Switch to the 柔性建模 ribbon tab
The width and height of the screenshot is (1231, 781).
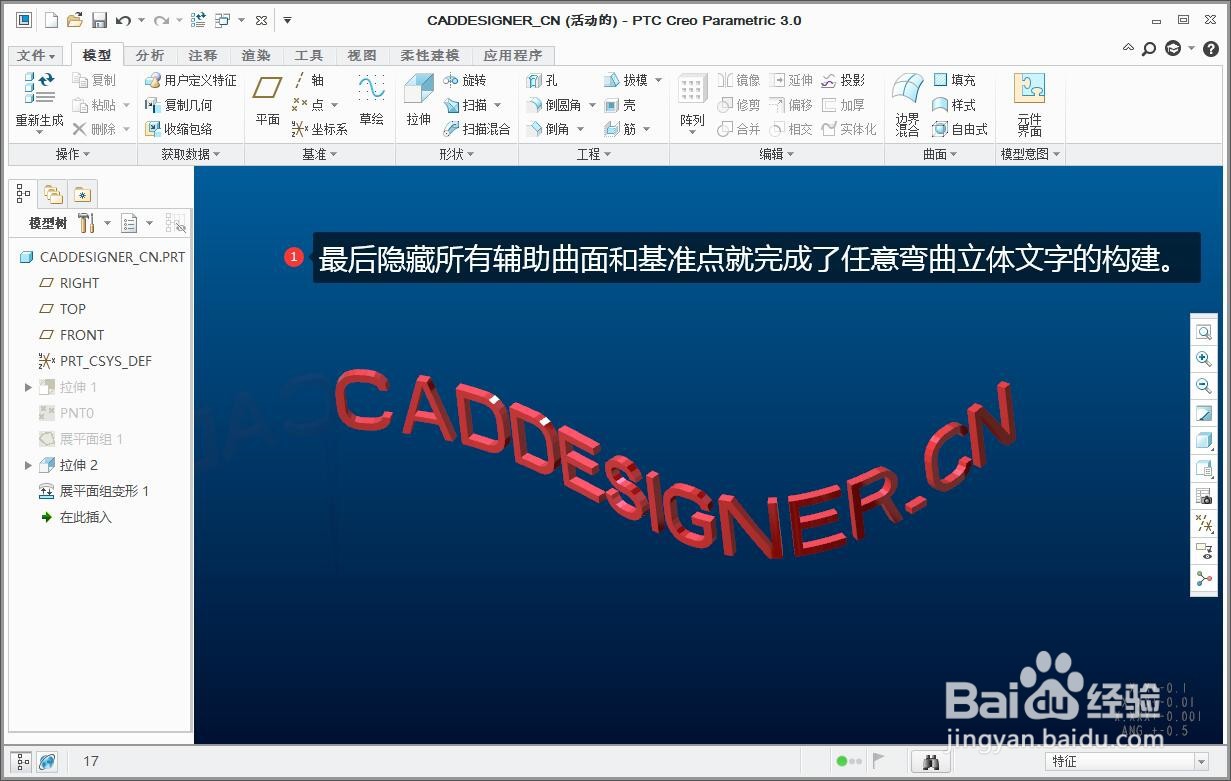point(430,56)
